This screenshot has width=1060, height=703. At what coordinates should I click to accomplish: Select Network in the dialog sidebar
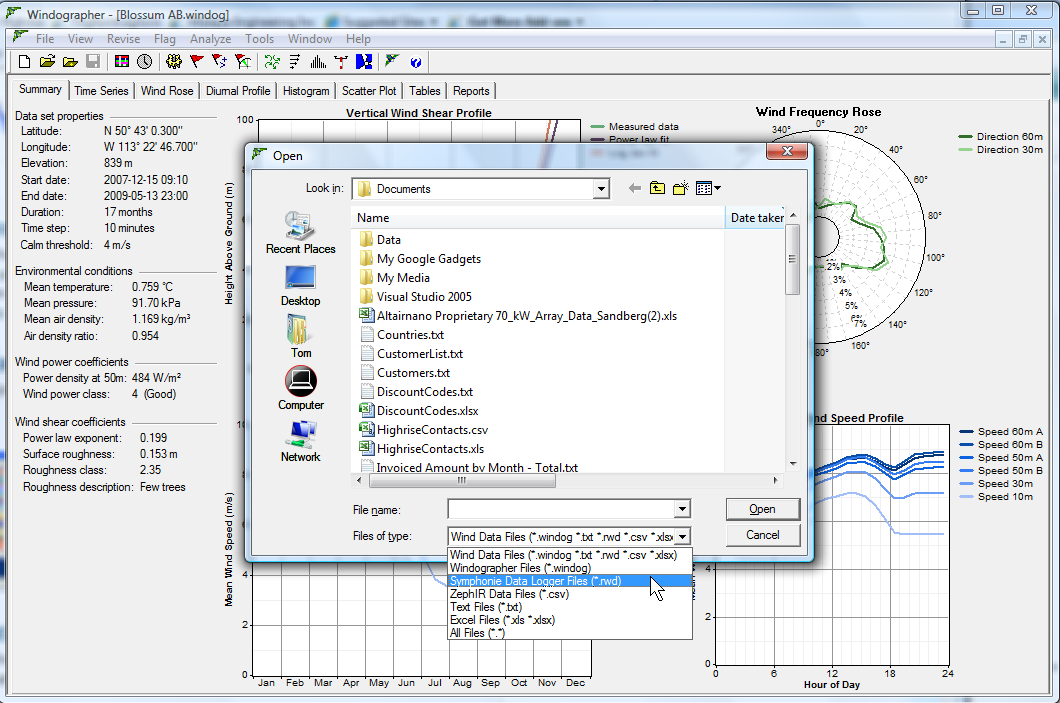pos(301,441)
